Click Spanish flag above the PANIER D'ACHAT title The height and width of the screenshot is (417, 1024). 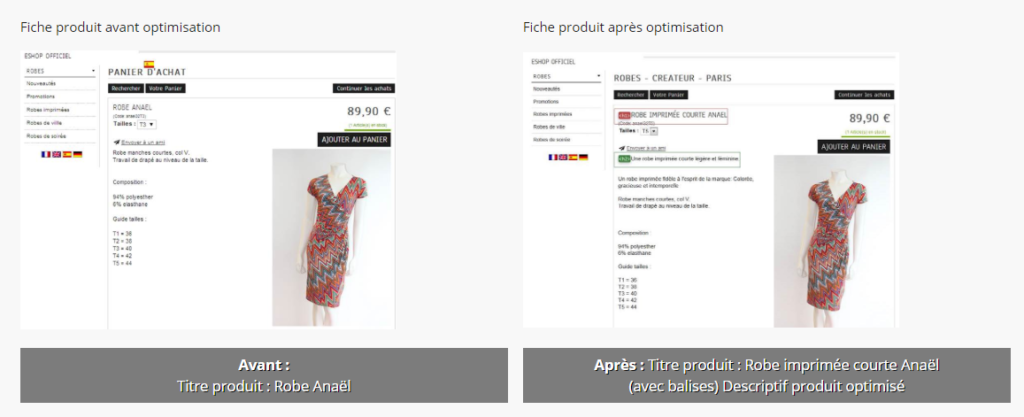point(149,64)
